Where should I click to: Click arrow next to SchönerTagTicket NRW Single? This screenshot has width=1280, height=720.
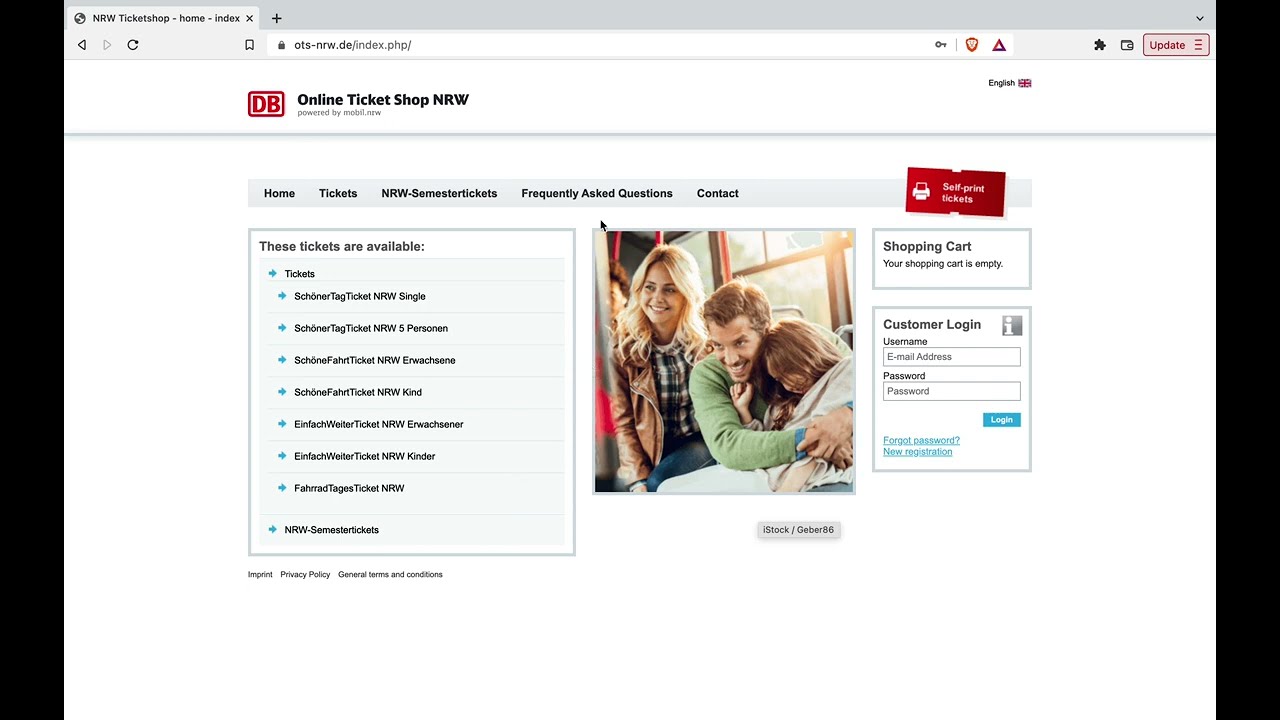click(282, 296)
